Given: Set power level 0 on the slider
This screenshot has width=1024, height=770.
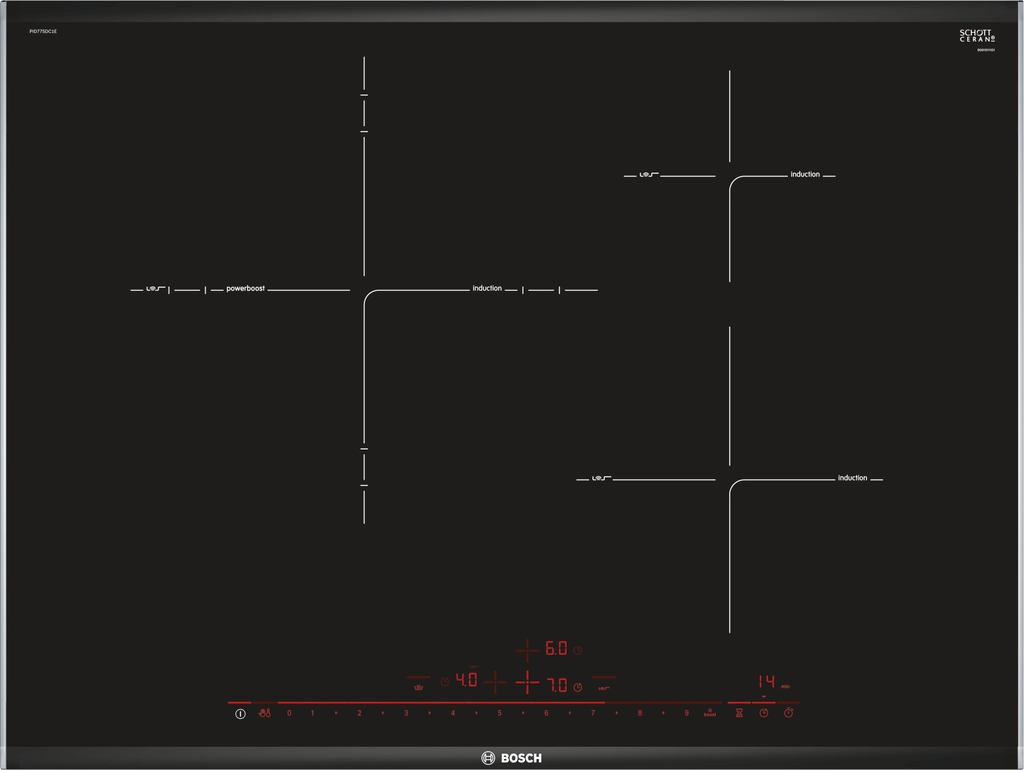Looking at the screenshot, I should (x=289, y=713).
